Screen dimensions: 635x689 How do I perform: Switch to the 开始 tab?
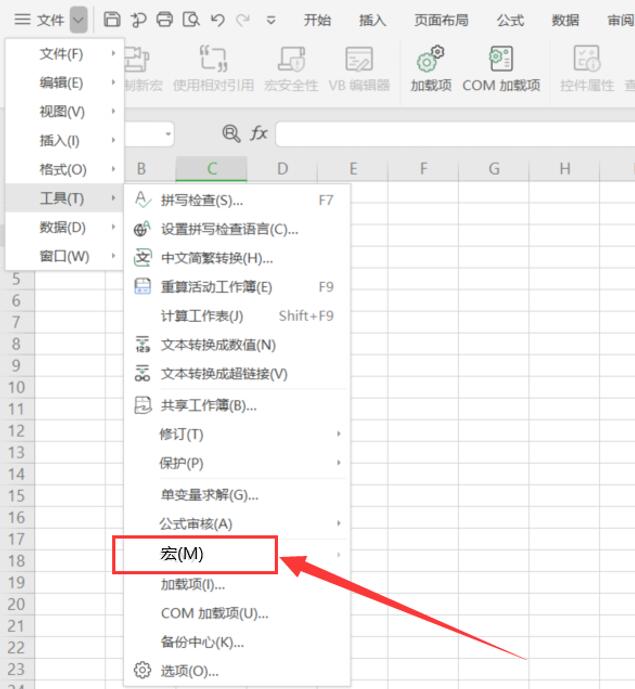[x=317, y=20]
